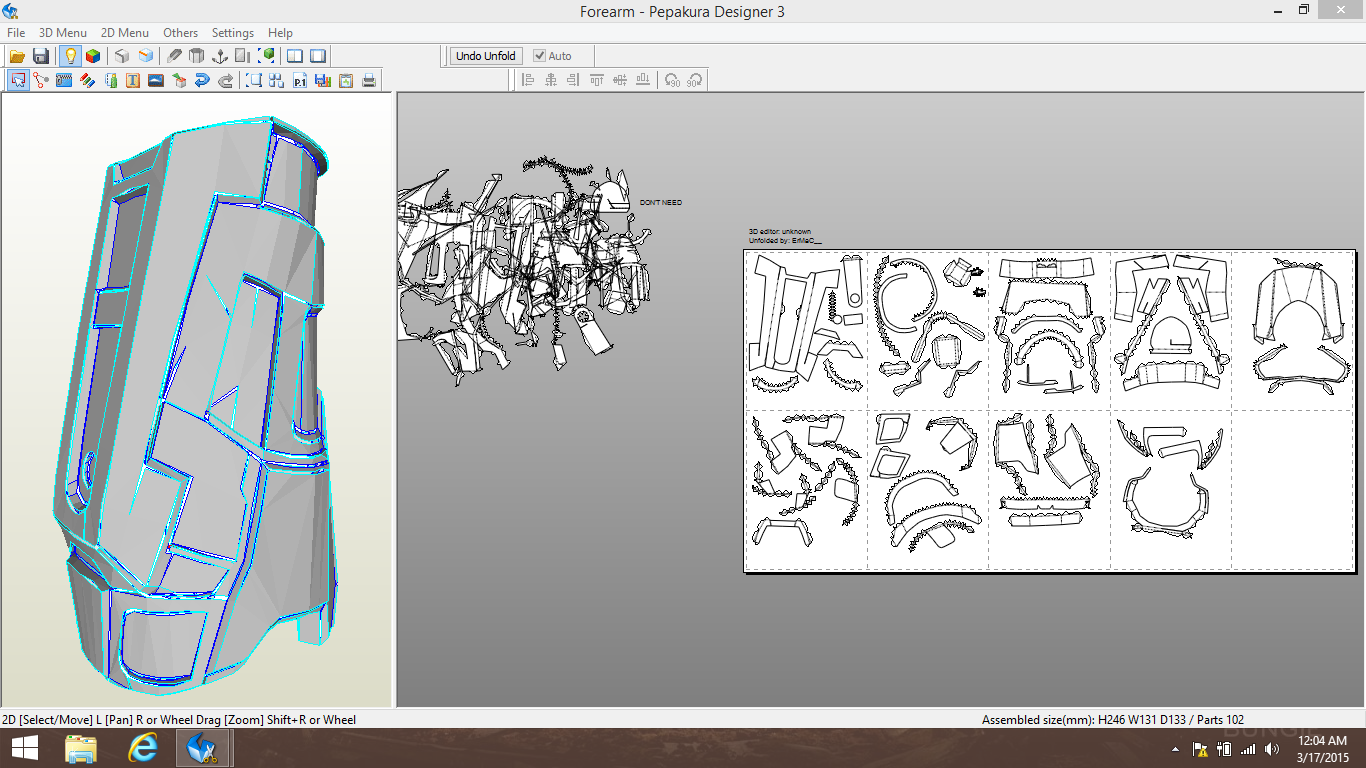Click the Undo Unfold button
1366x768 pixels.
coord(485,56)
